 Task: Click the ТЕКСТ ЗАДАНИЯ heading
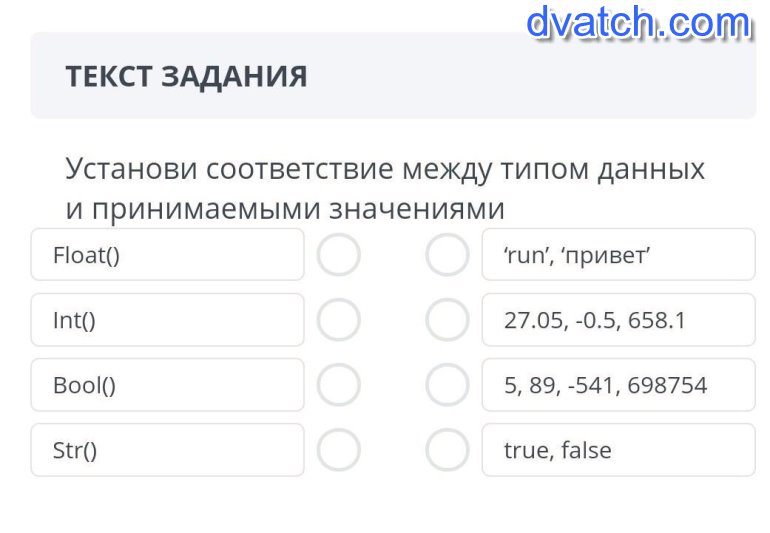click(186, 77)
